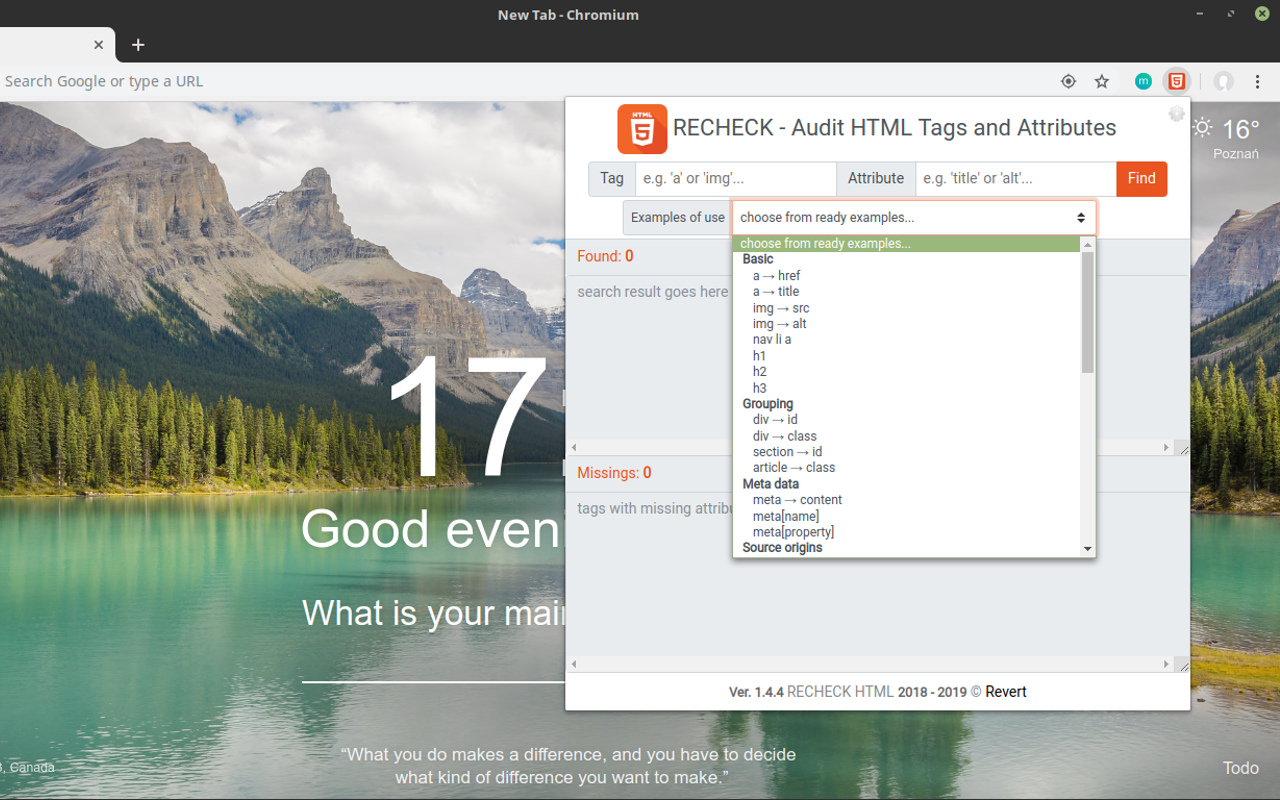Open the Chromium profile avatar

click(1224, 81)
